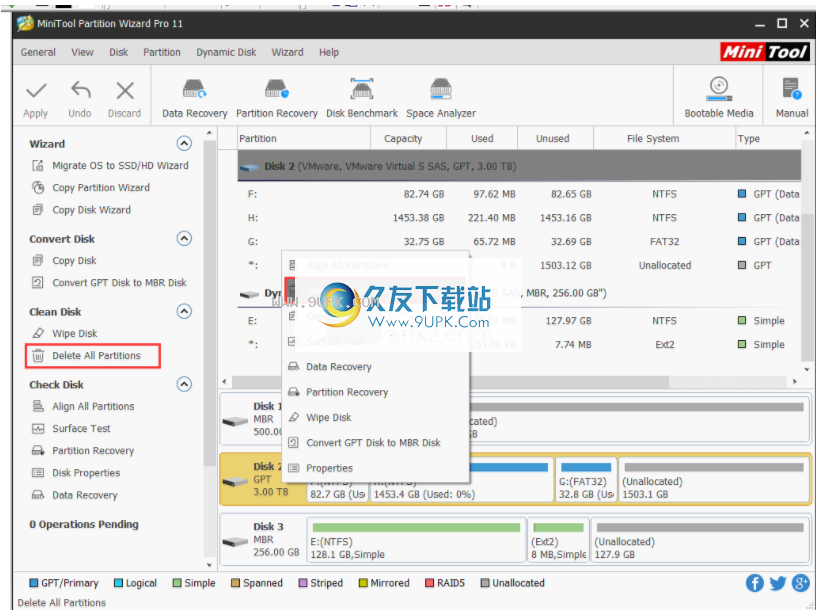Open the Google Plus share icon
Image resolution: width=816 pixels, height=610 pixels.
click(x=800, y=583)
